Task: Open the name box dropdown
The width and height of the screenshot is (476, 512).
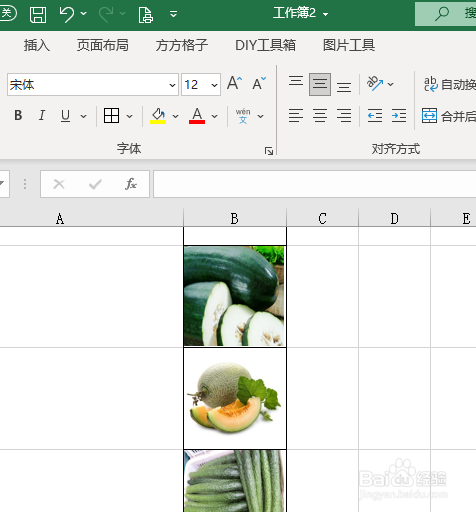Action: click(x=2, y=183)
